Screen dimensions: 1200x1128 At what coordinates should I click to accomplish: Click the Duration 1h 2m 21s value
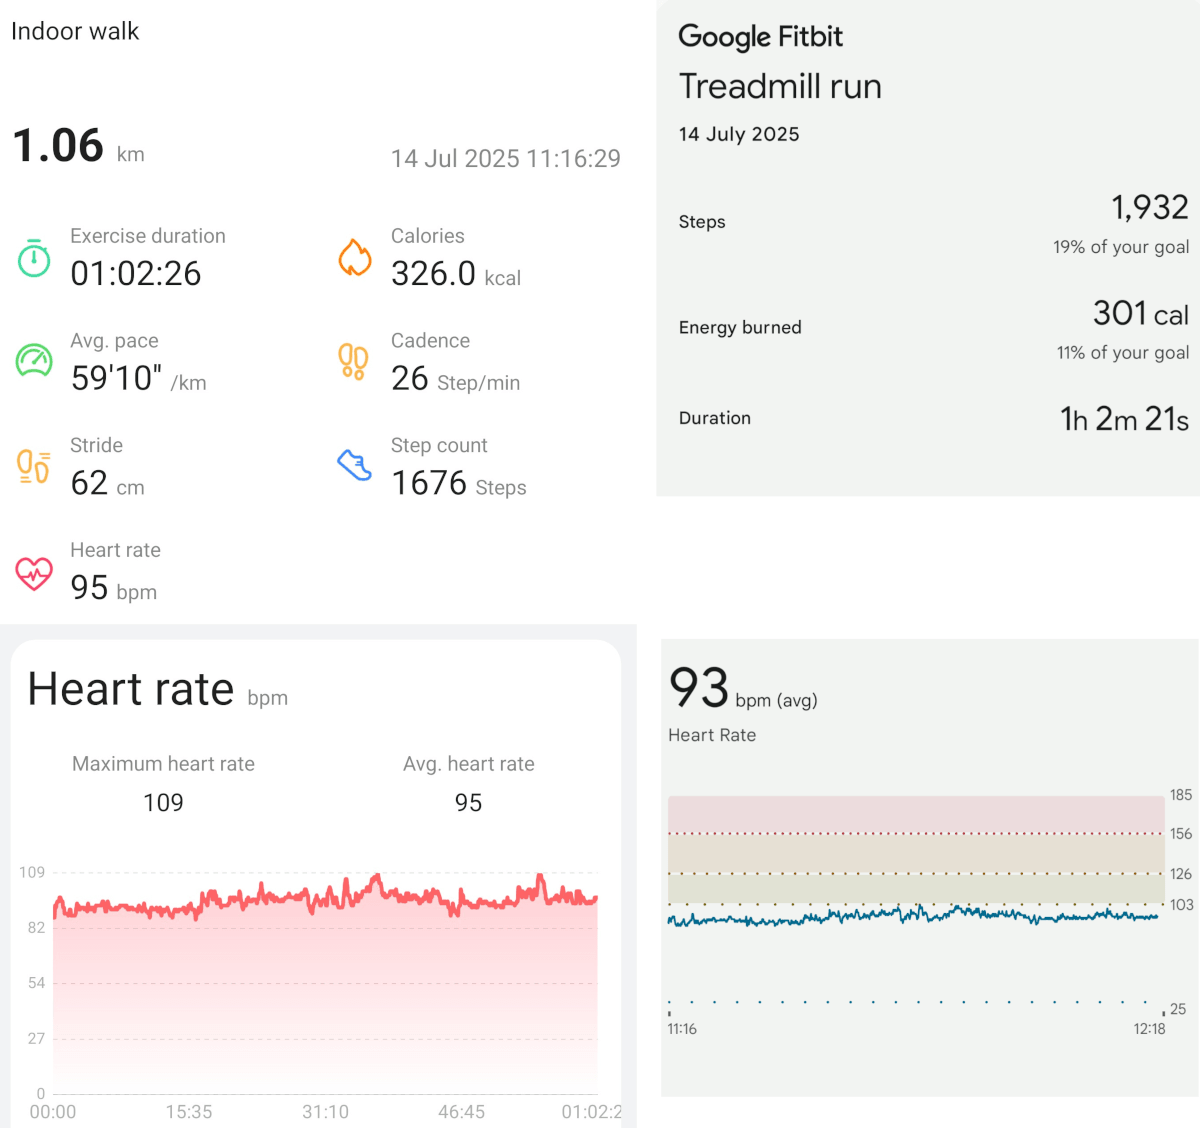tap(1124, 419)
